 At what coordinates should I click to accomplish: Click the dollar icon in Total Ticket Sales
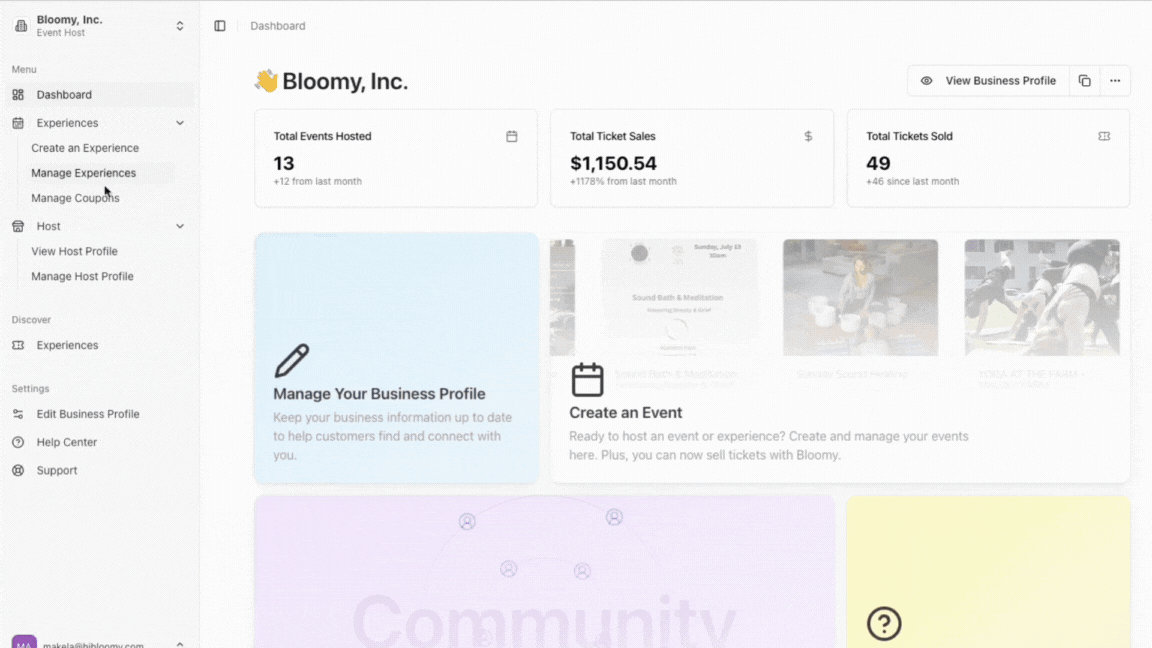(808, 136)
